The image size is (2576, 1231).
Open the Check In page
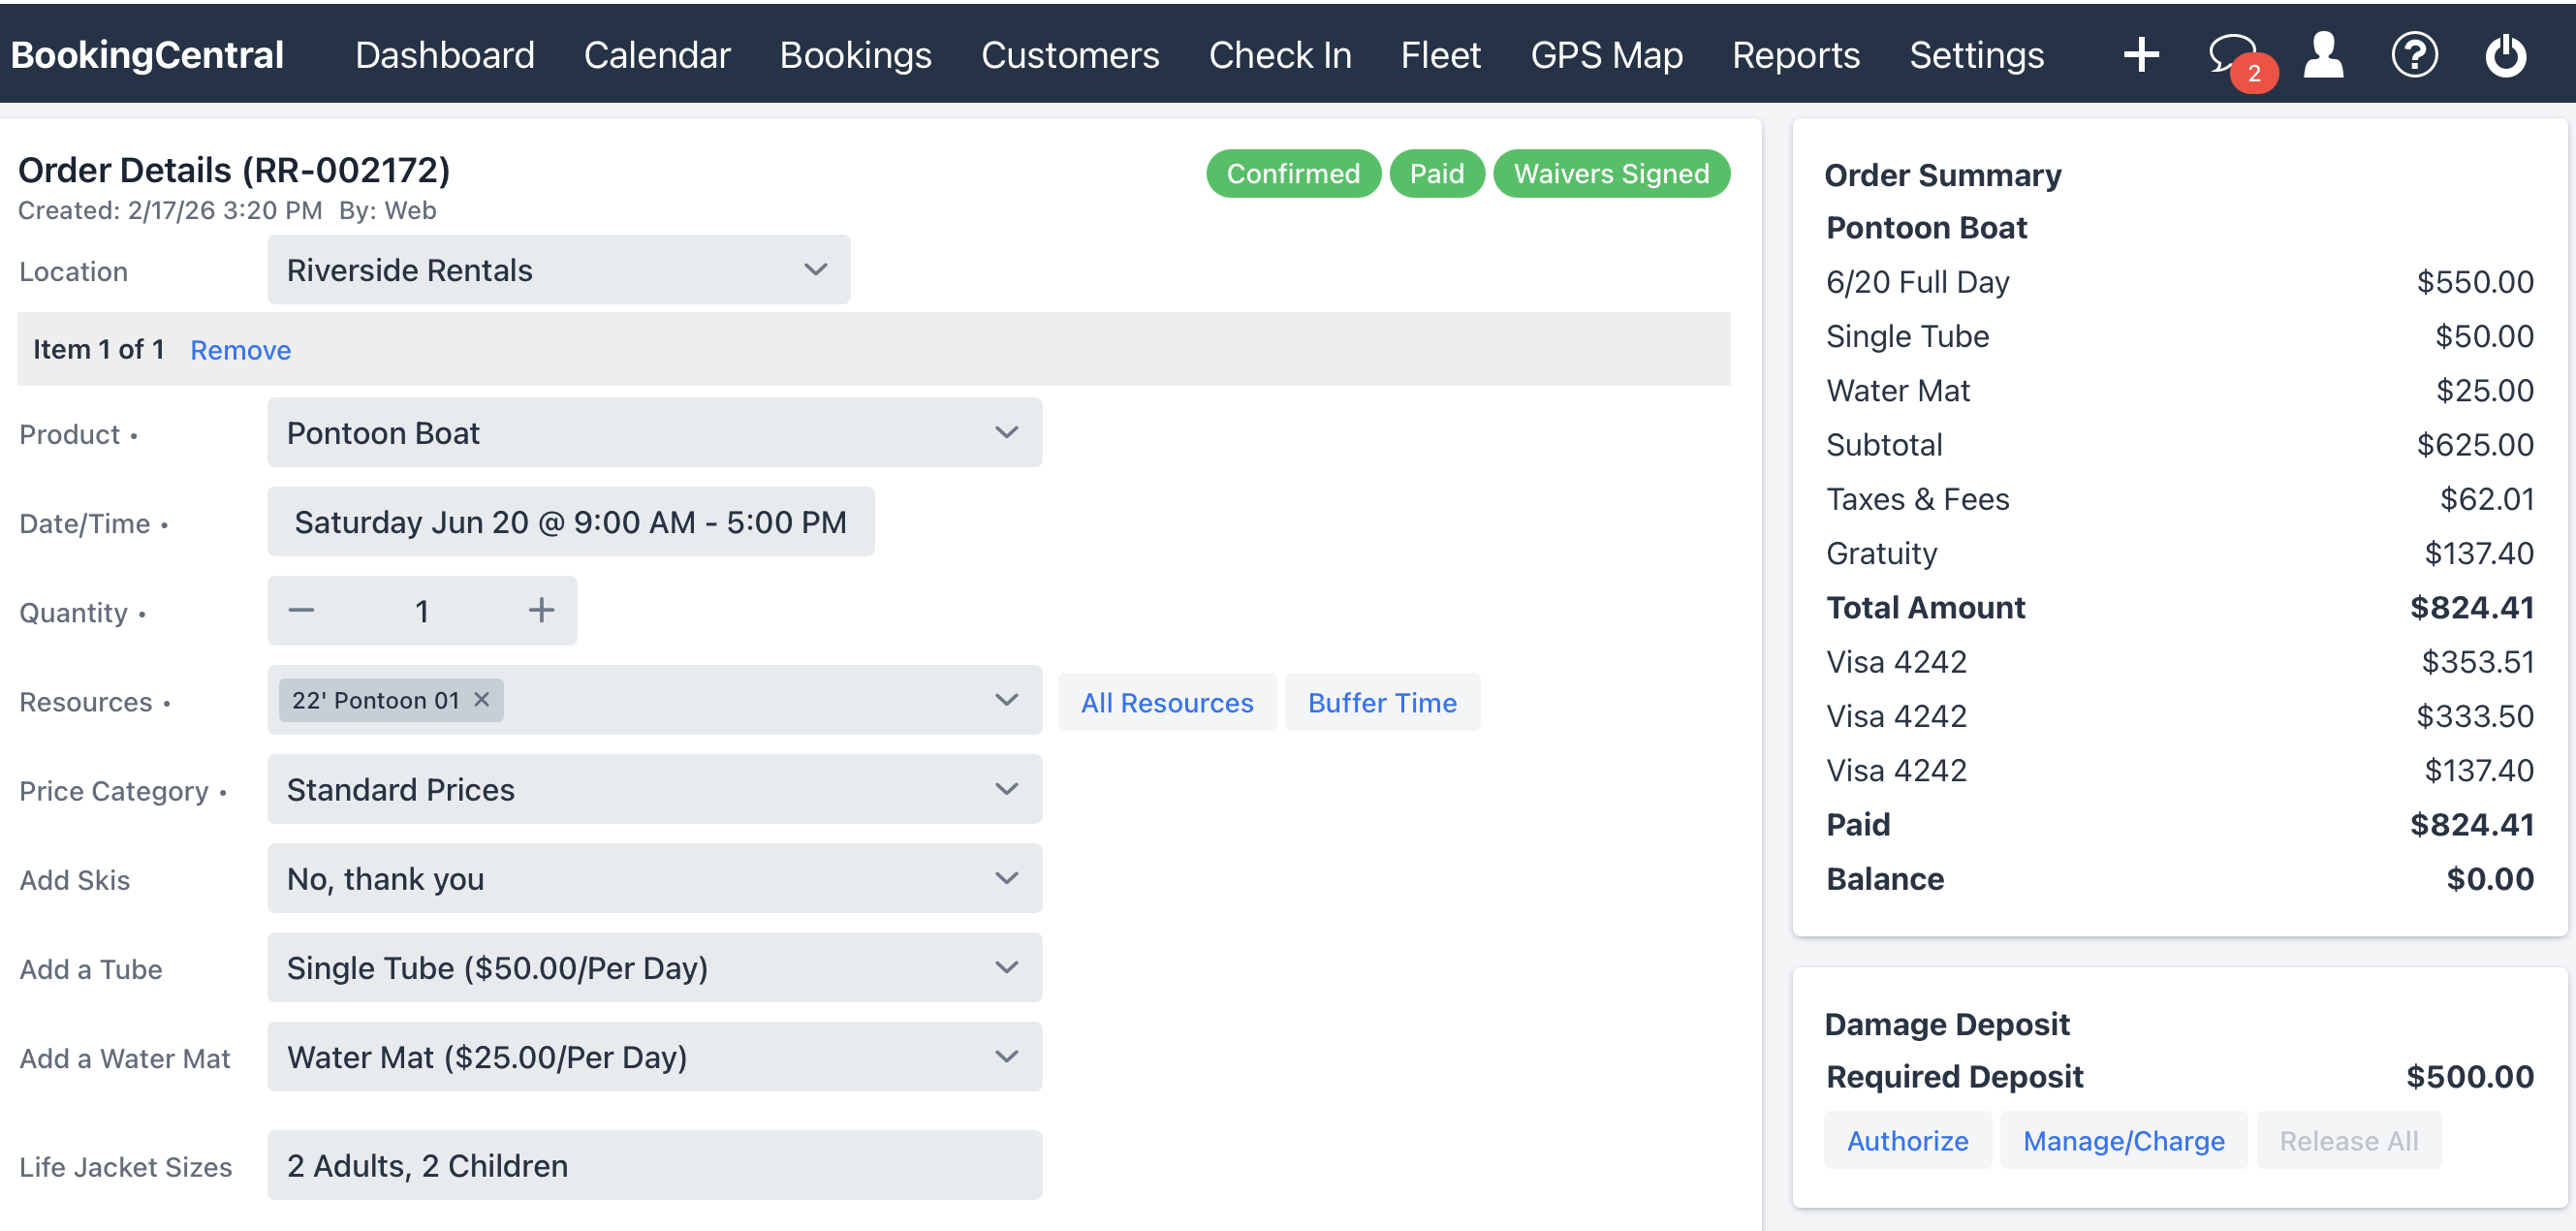coord(1280,55)
